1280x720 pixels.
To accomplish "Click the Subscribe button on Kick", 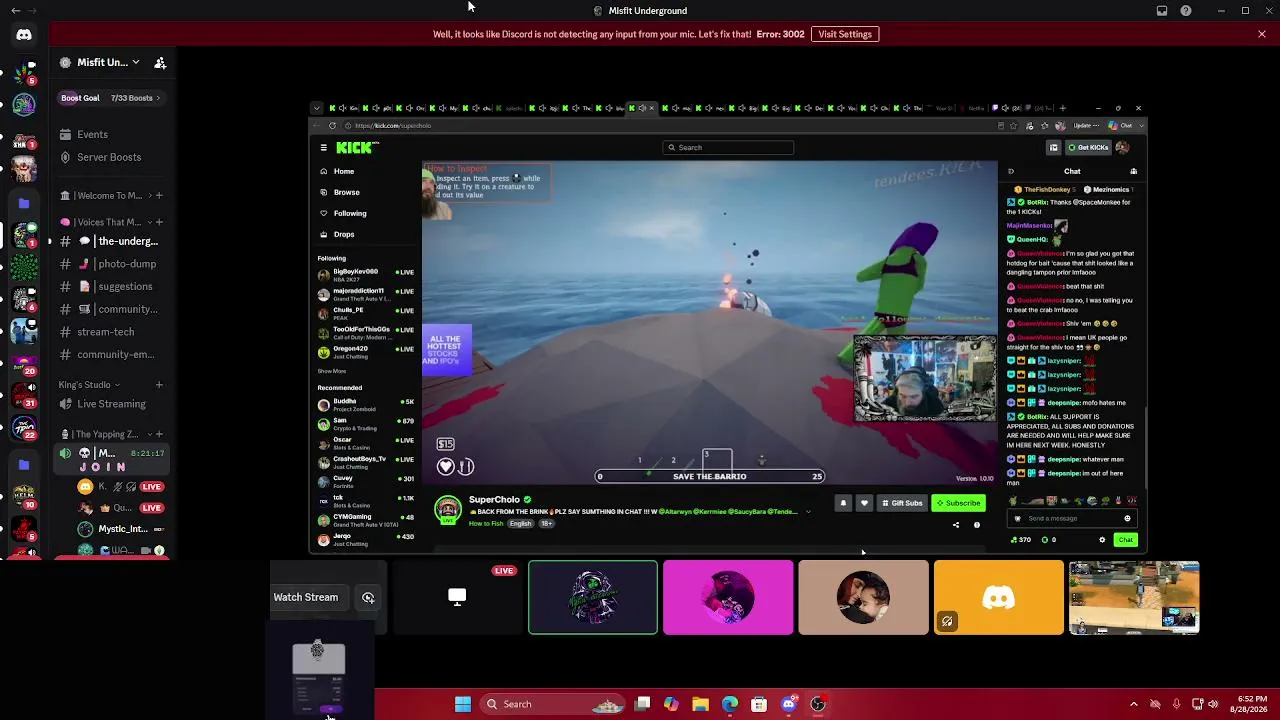I will [x=958, y=503].
